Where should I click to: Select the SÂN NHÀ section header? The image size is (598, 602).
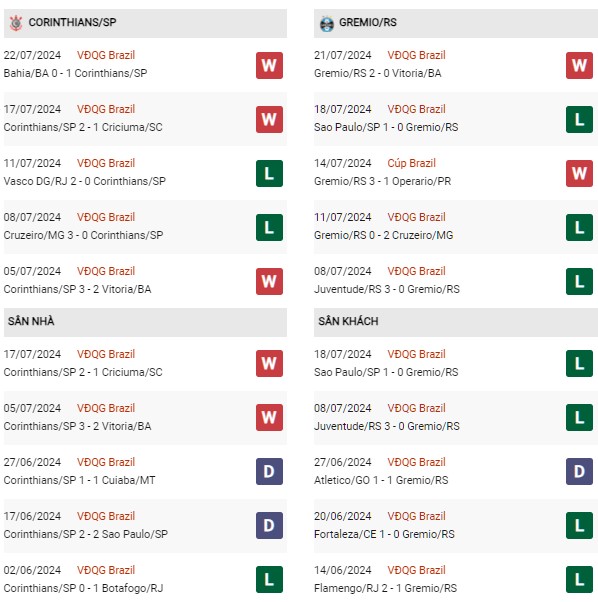tap(145, 322)
